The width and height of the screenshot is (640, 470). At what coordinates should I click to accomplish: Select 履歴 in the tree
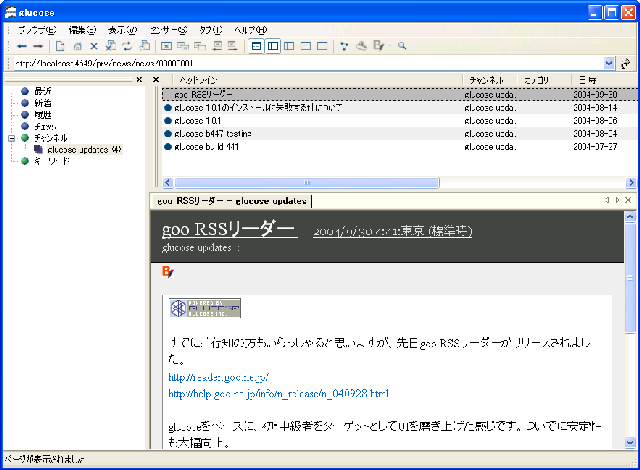tap(43, 115)
